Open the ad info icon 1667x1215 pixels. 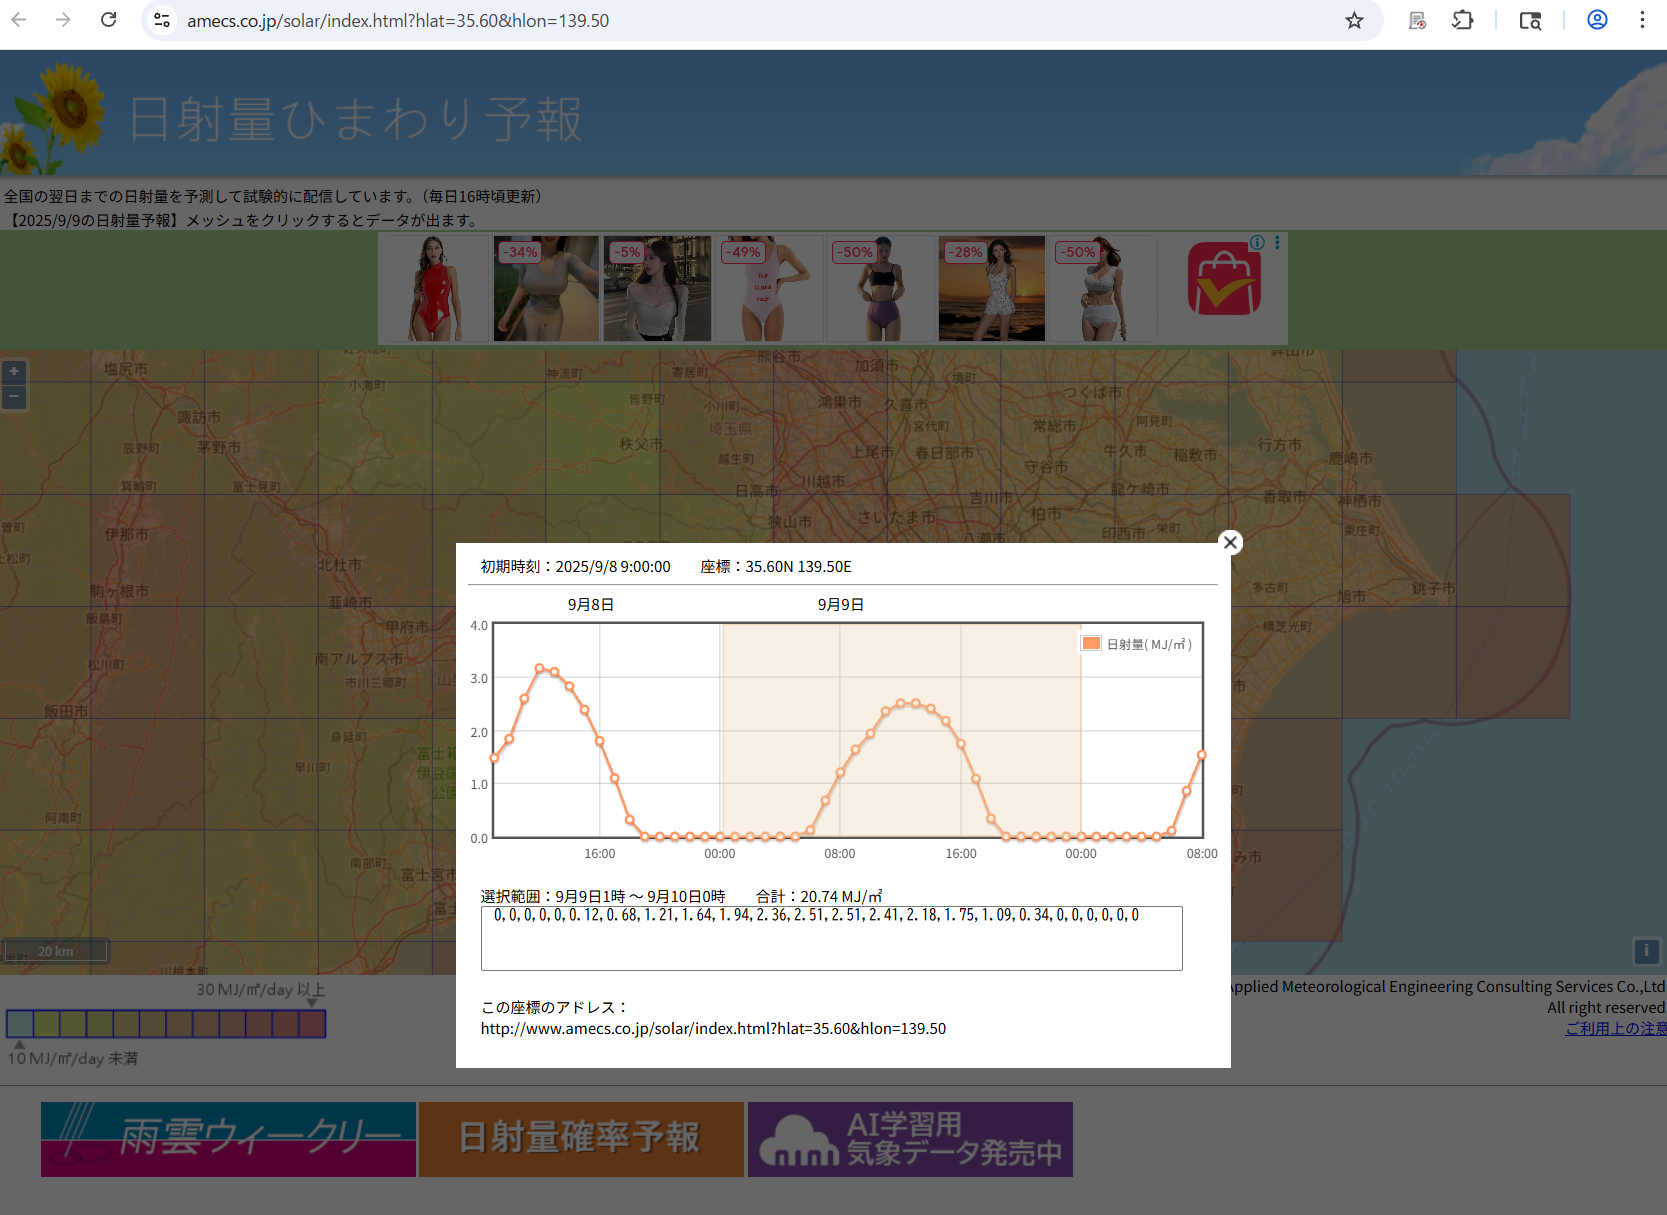(1257, 243)
